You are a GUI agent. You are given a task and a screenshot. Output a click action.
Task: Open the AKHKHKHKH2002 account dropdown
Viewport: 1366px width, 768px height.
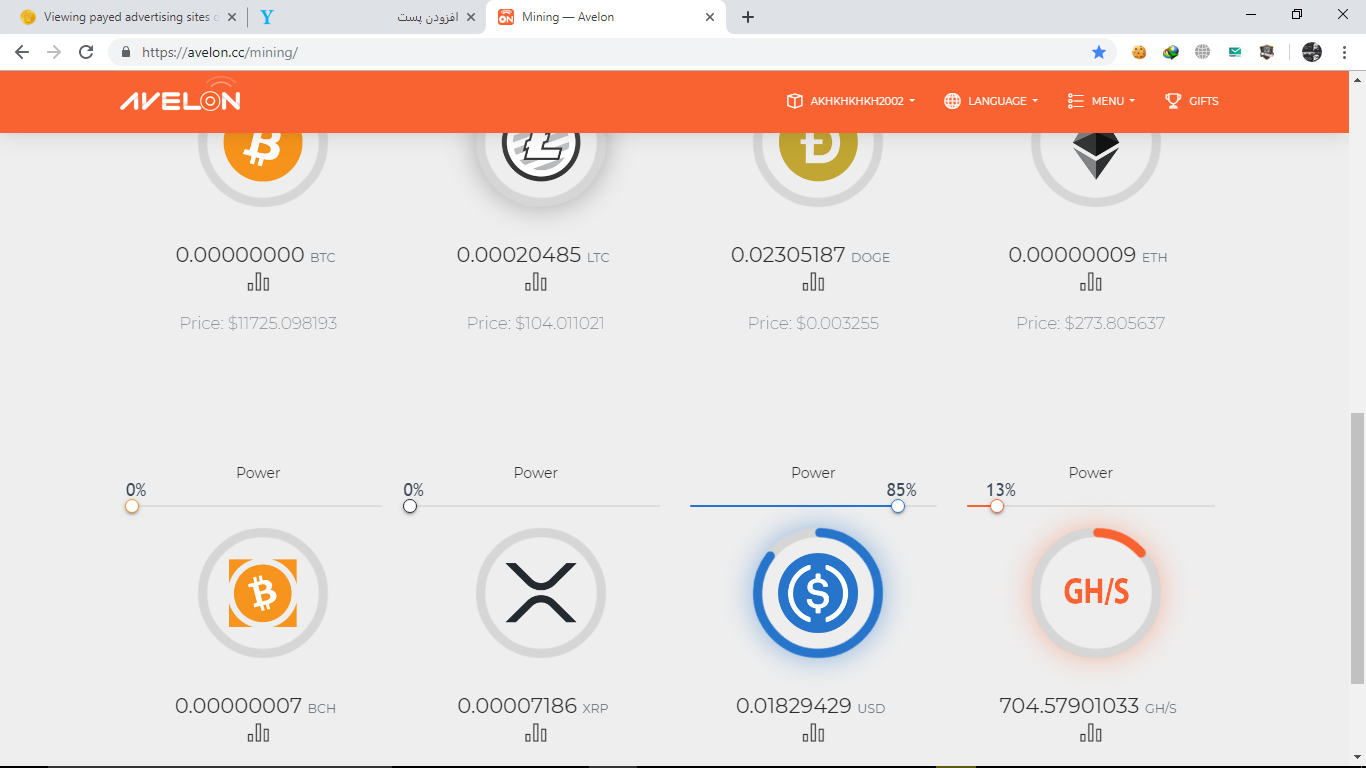click(x=851, y=101)
